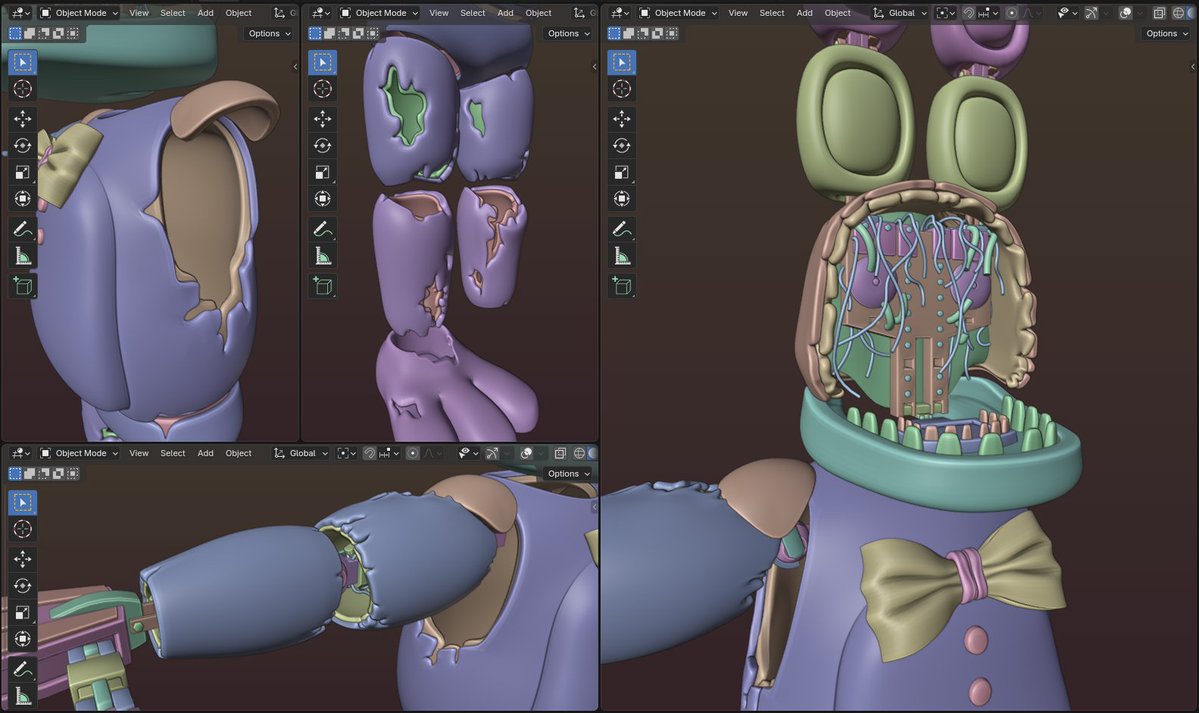This screenshot has height=713, width=1199.
Task: Select Add Cube tool in right viewport
Action: pos(622,285)
